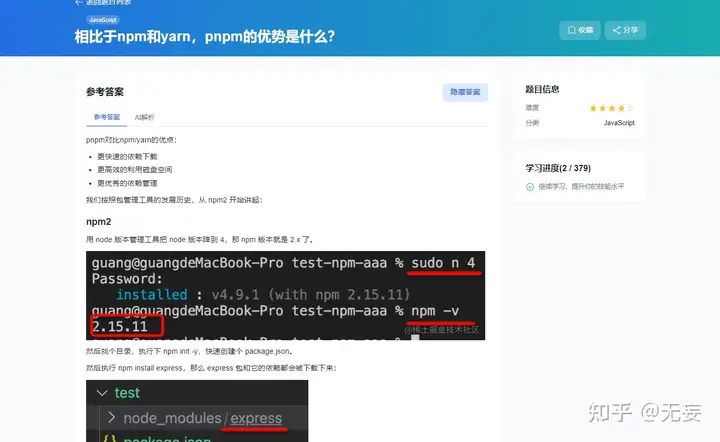
Task: Click the JavaScript tag badge in the header
Action: pos(103,20)
